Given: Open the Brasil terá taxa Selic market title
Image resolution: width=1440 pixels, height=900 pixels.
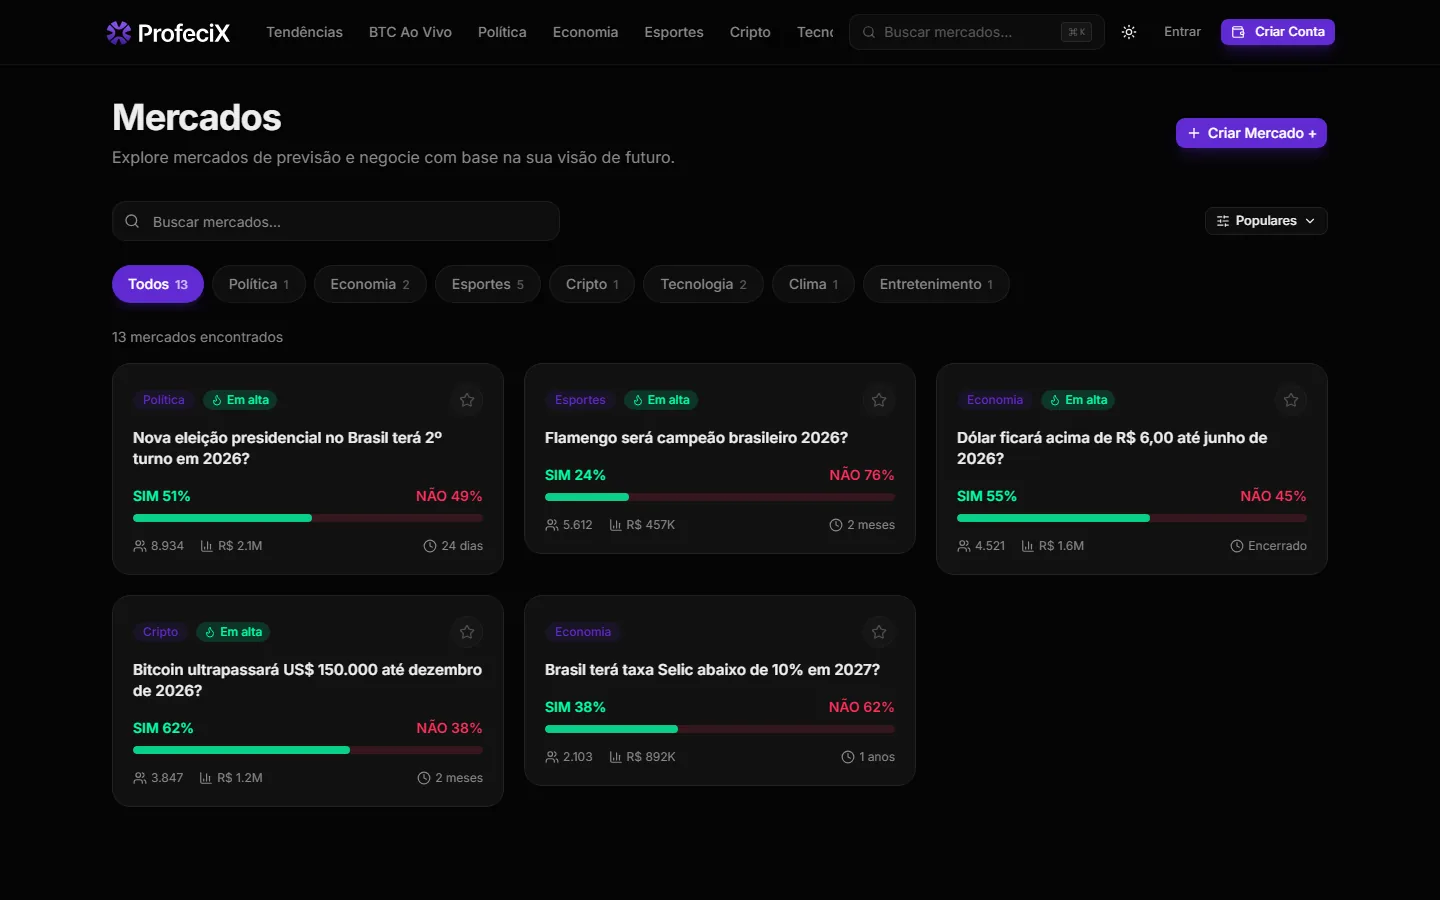Looking at the screenshot, I should 712,670.
